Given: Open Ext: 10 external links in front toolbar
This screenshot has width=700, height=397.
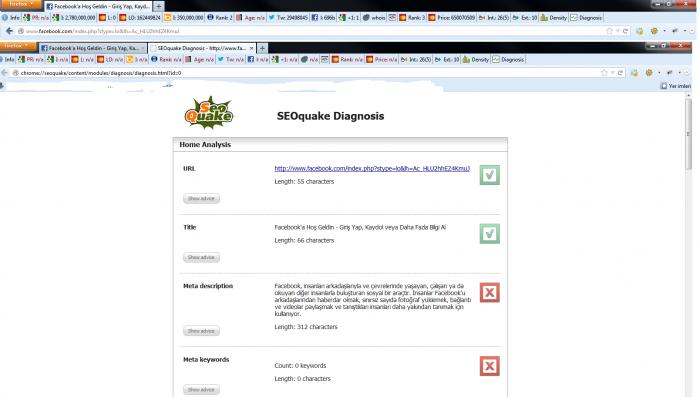Looking at the screenshot, I should 447,59.
